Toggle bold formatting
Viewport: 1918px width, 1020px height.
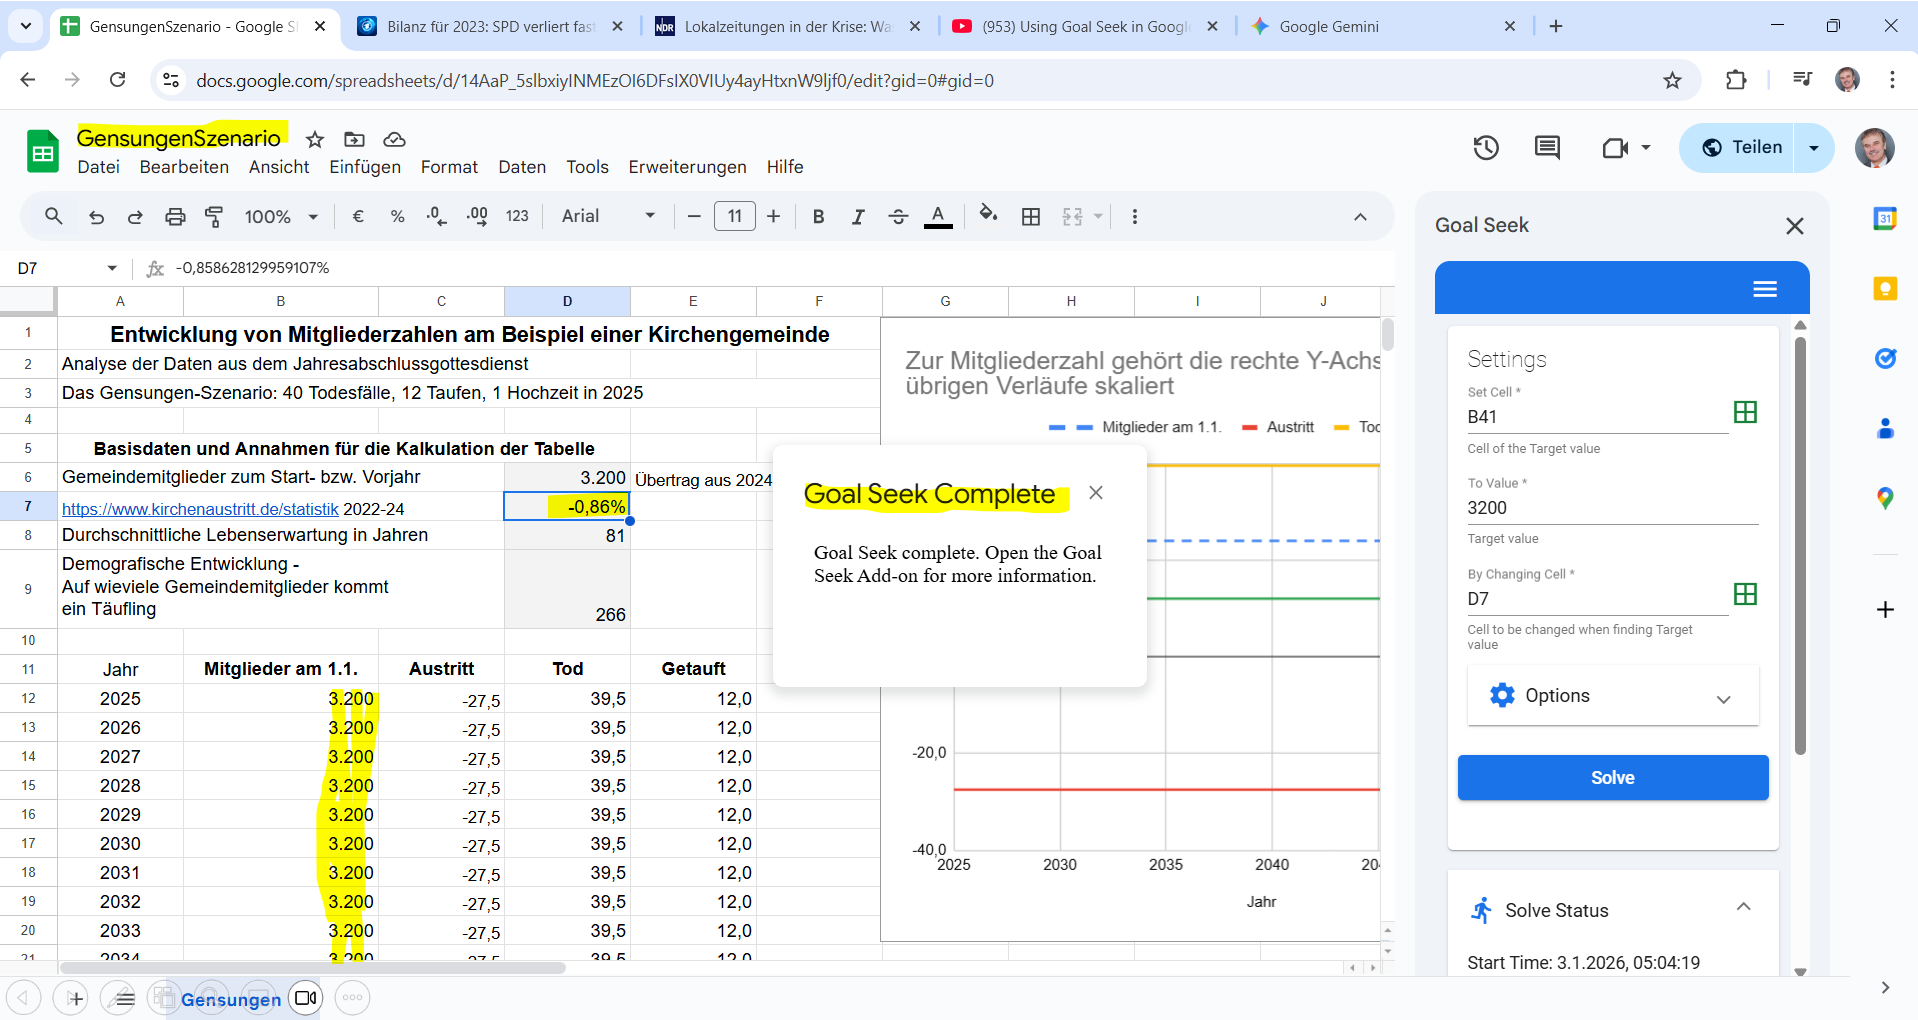click(x=818, y=216)
